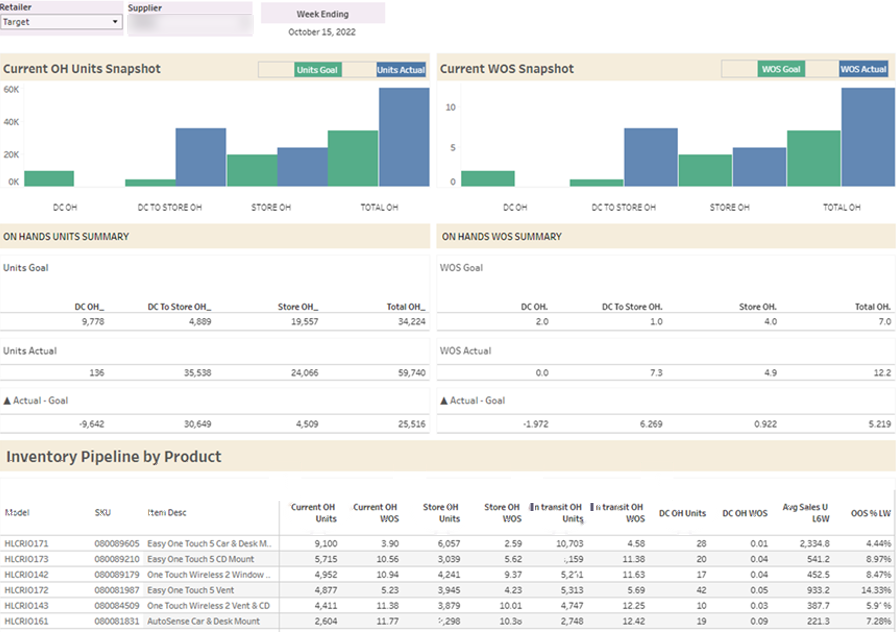Click 'AutoSense Car & Desk Mount' description
Screen dimensions: 896x632
pos(203,621)
